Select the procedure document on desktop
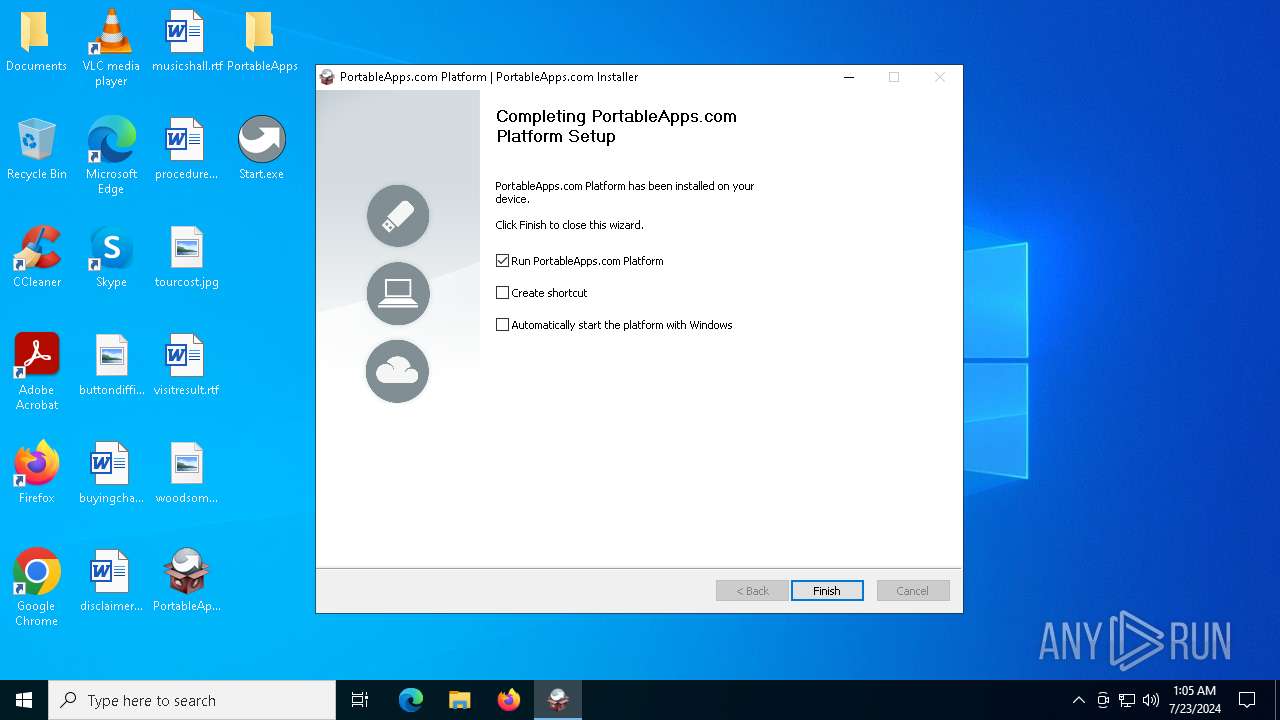The height and width of the screenshot is (720, 1280). point(186,149)
